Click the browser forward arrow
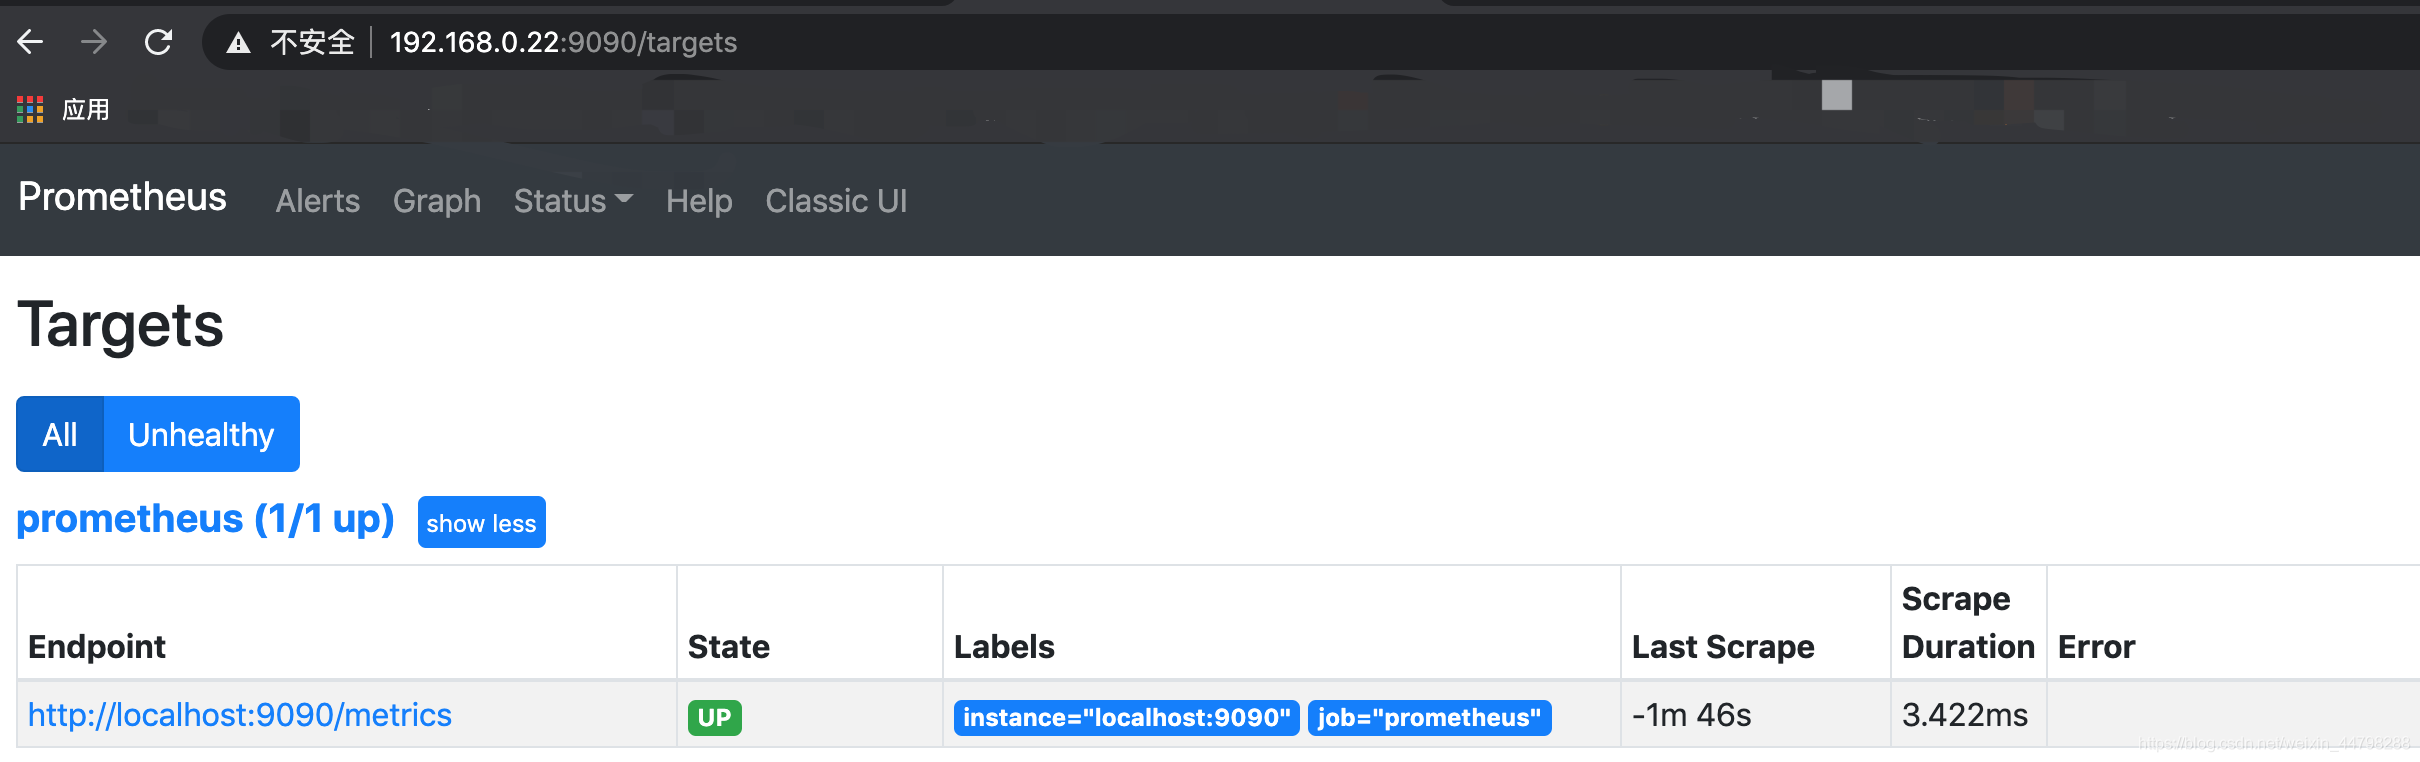The height and width of the screenshot is (762, 2420). [x=94, y=42]
